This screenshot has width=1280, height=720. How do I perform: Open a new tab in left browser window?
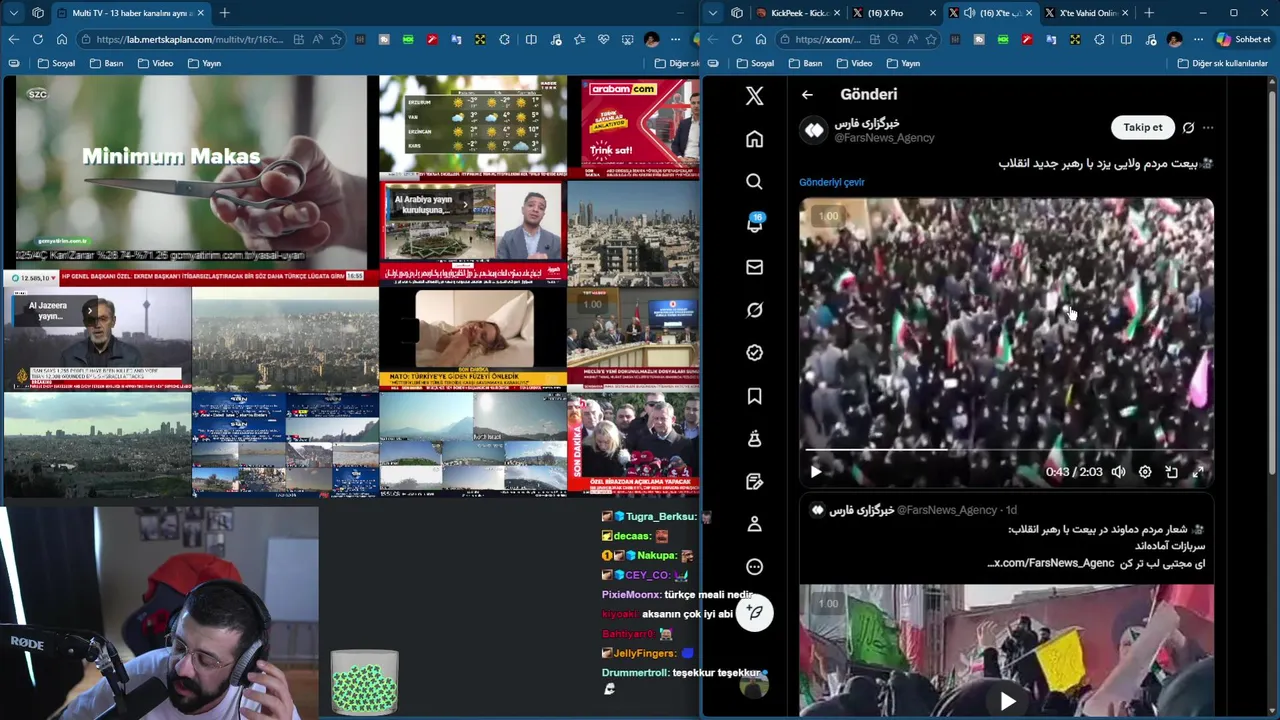click(x=224, y=13)
